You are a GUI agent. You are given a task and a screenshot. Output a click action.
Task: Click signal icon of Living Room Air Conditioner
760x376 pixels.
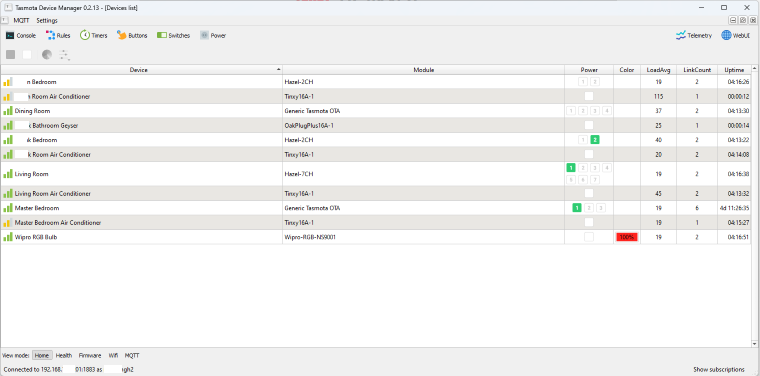[x=8, y=193]
